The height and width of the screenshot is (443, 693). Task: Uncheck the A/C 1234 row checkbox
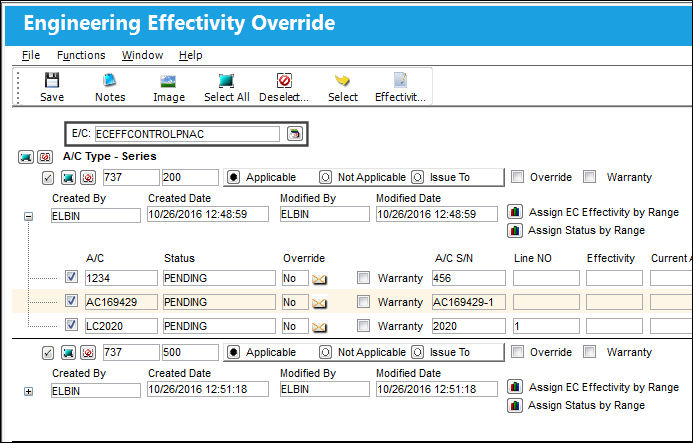coord(71,277)
